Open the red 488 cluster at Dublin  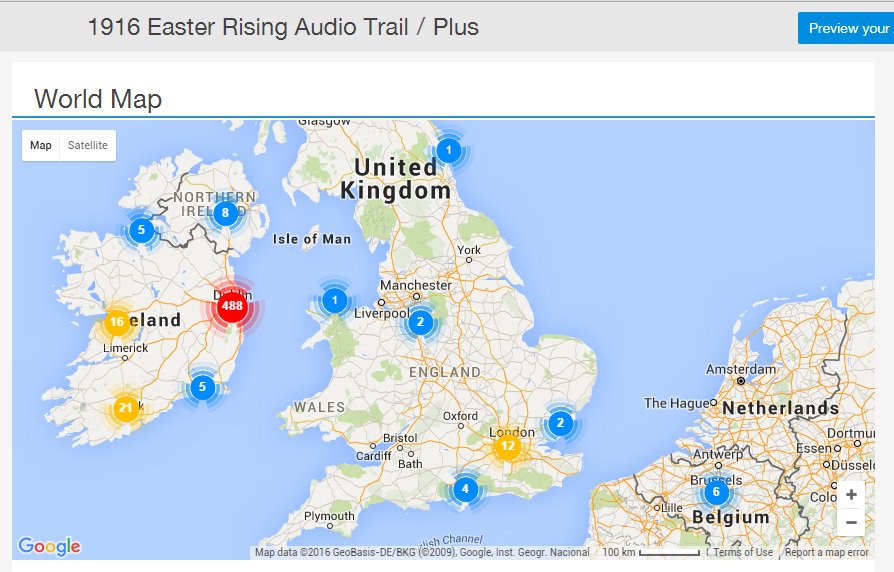[232, 306]
